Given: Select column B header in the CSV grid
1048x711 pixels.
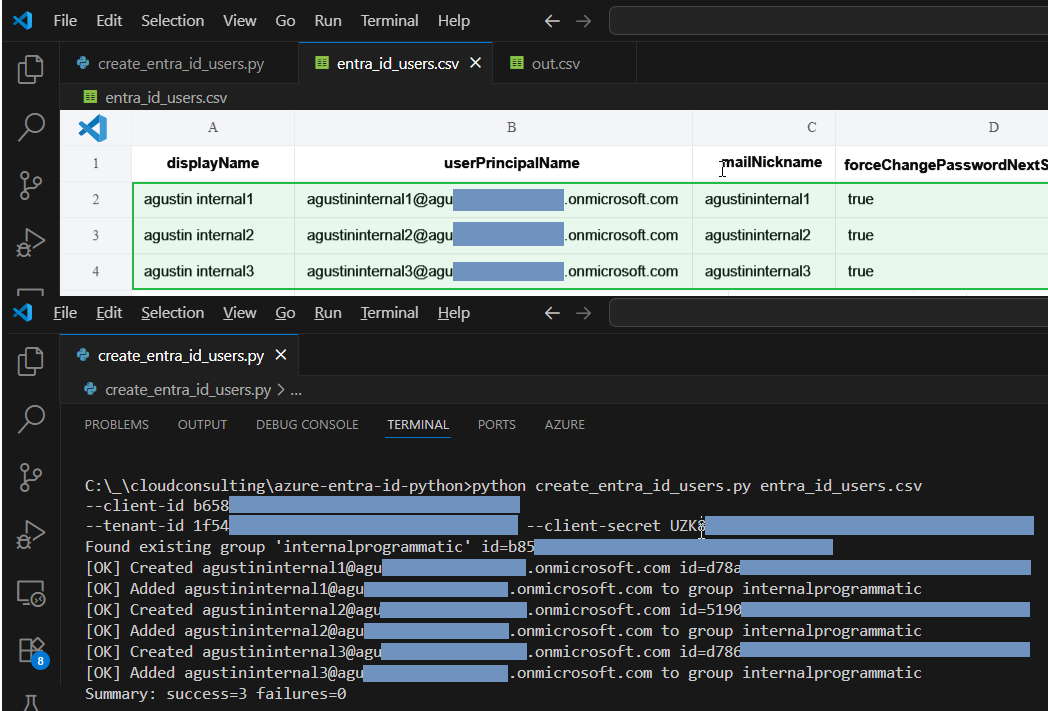Looking at the screenshot, I should click(x=512, y=127).
